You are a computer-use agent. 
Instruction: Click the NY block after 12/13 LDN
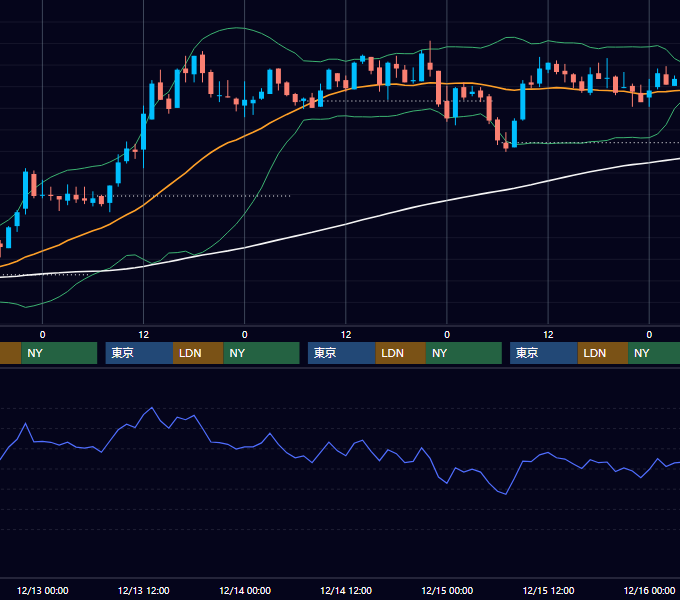pos(262,353)
